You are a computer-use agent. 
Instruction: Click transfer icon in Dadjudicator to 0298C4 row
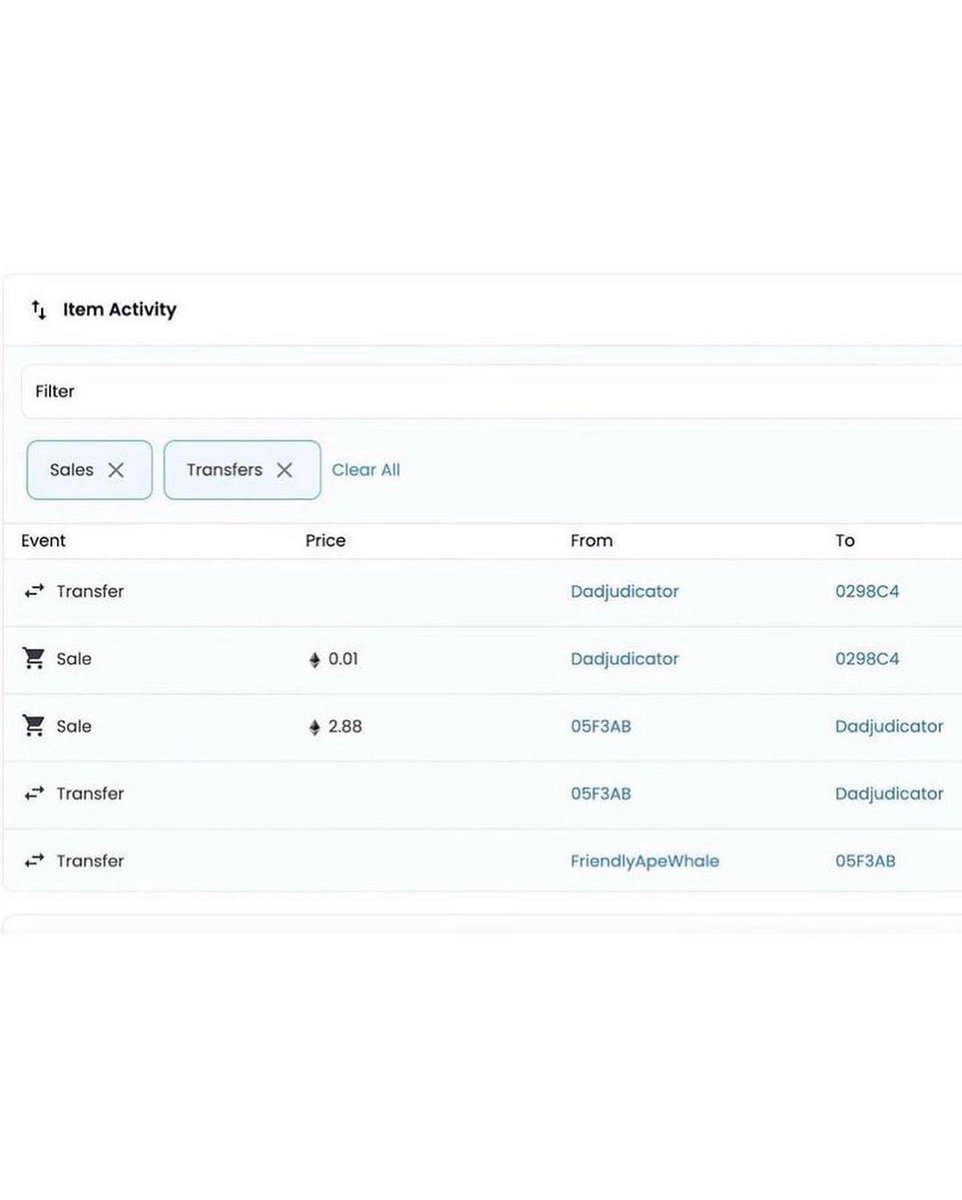35,591
